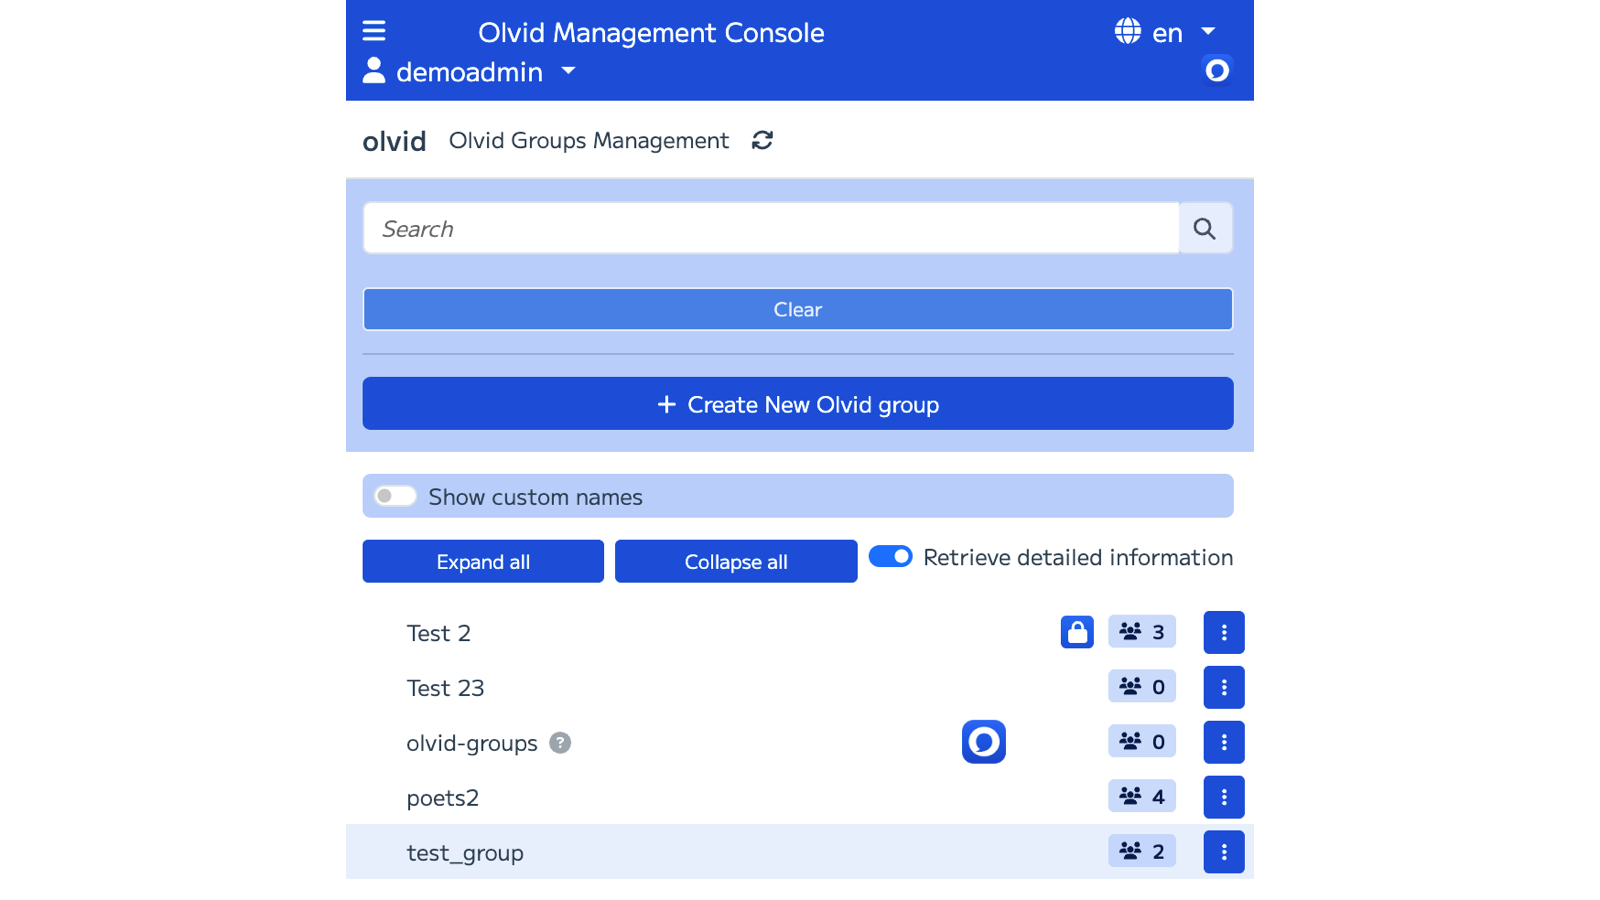
Task: Disable the Retrieve detailed information toggle
Action: click(891, 557)
